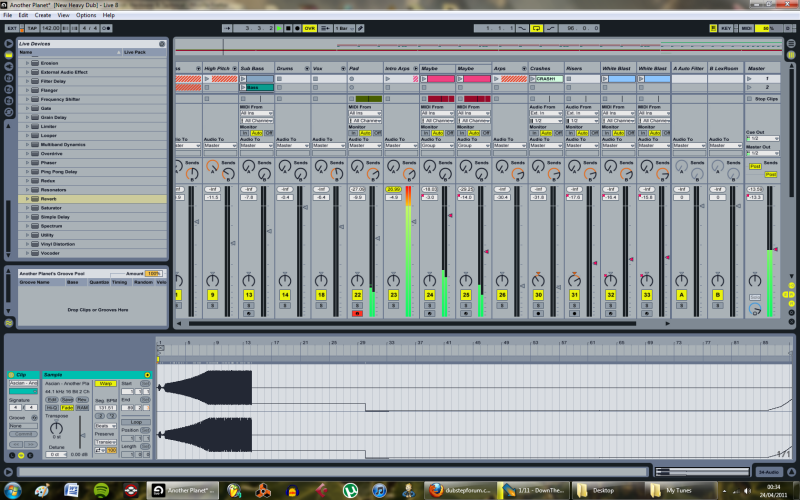Open the warp mode Beats dropdown
Viewport: 800px width, 500px height.
pos(106,426)
